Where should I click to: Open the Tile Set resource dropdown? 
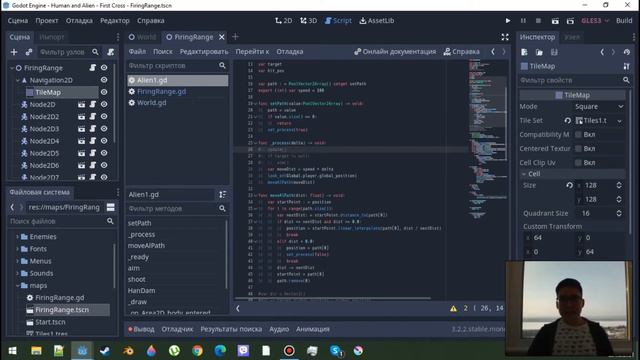tap(620, 121)
